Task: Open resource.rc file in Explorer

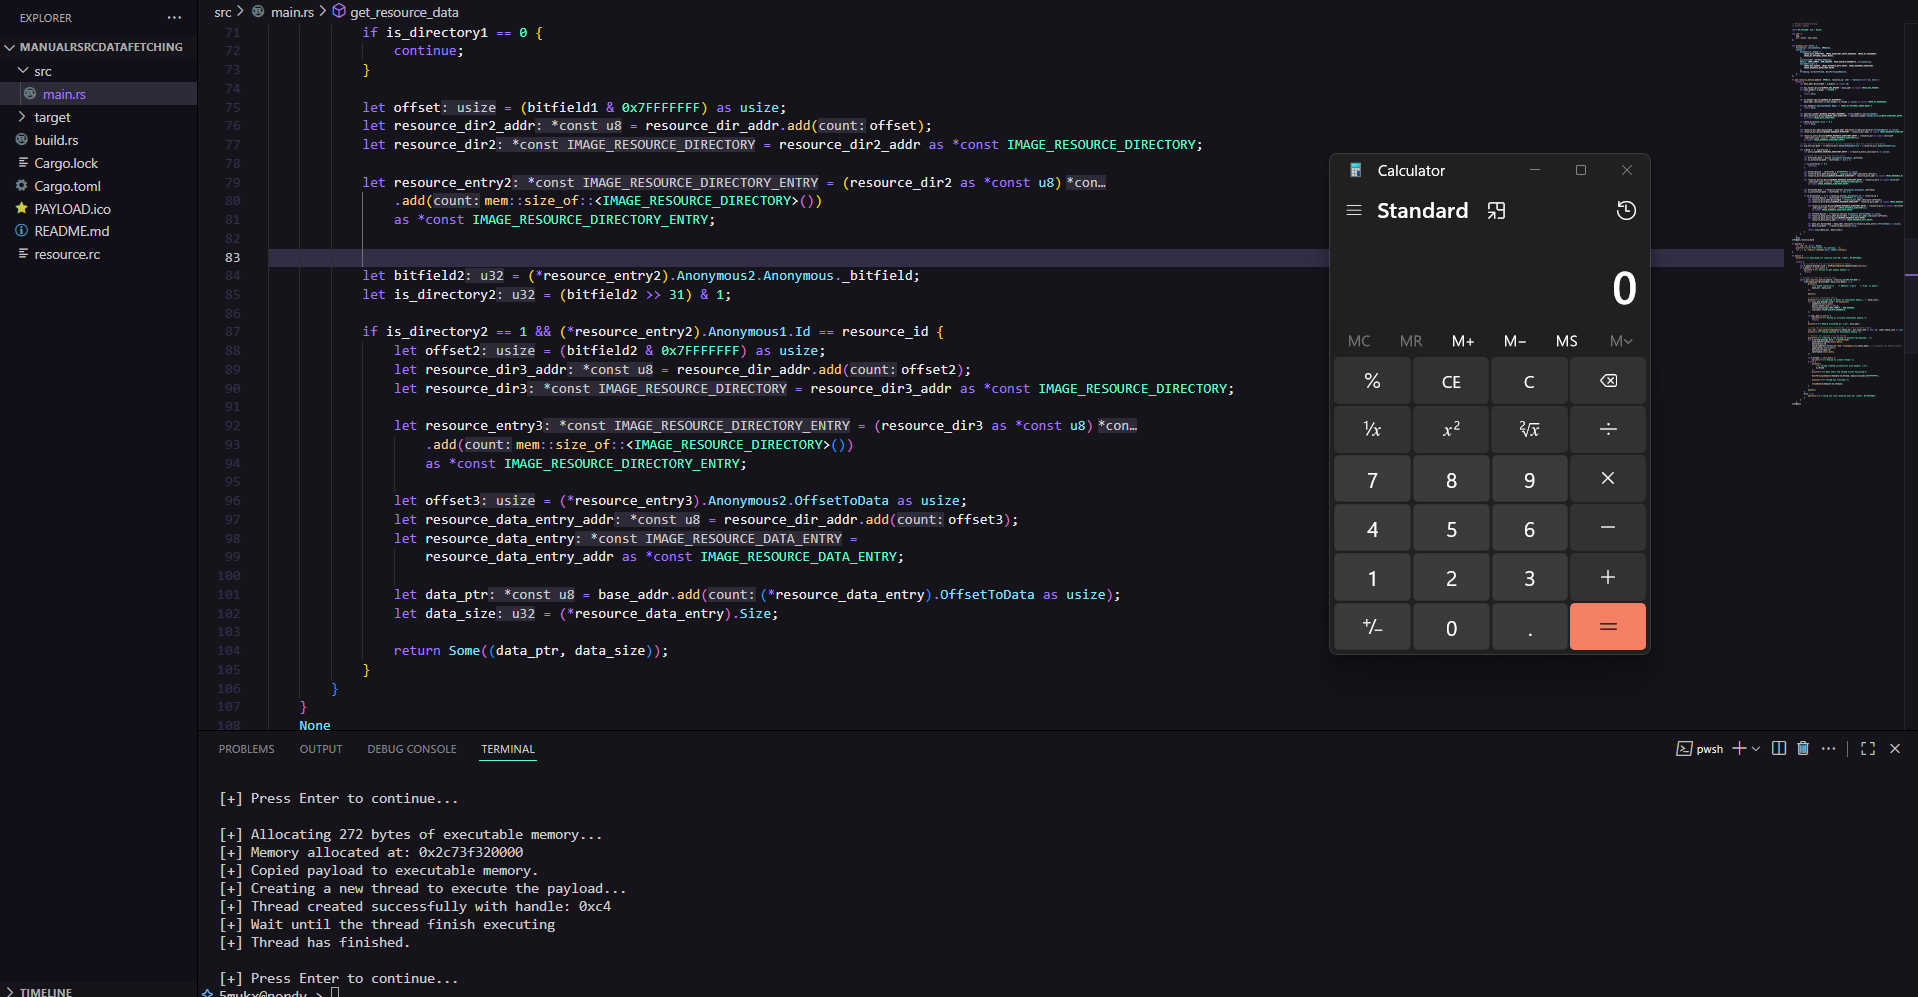Action: coord(98,254)
